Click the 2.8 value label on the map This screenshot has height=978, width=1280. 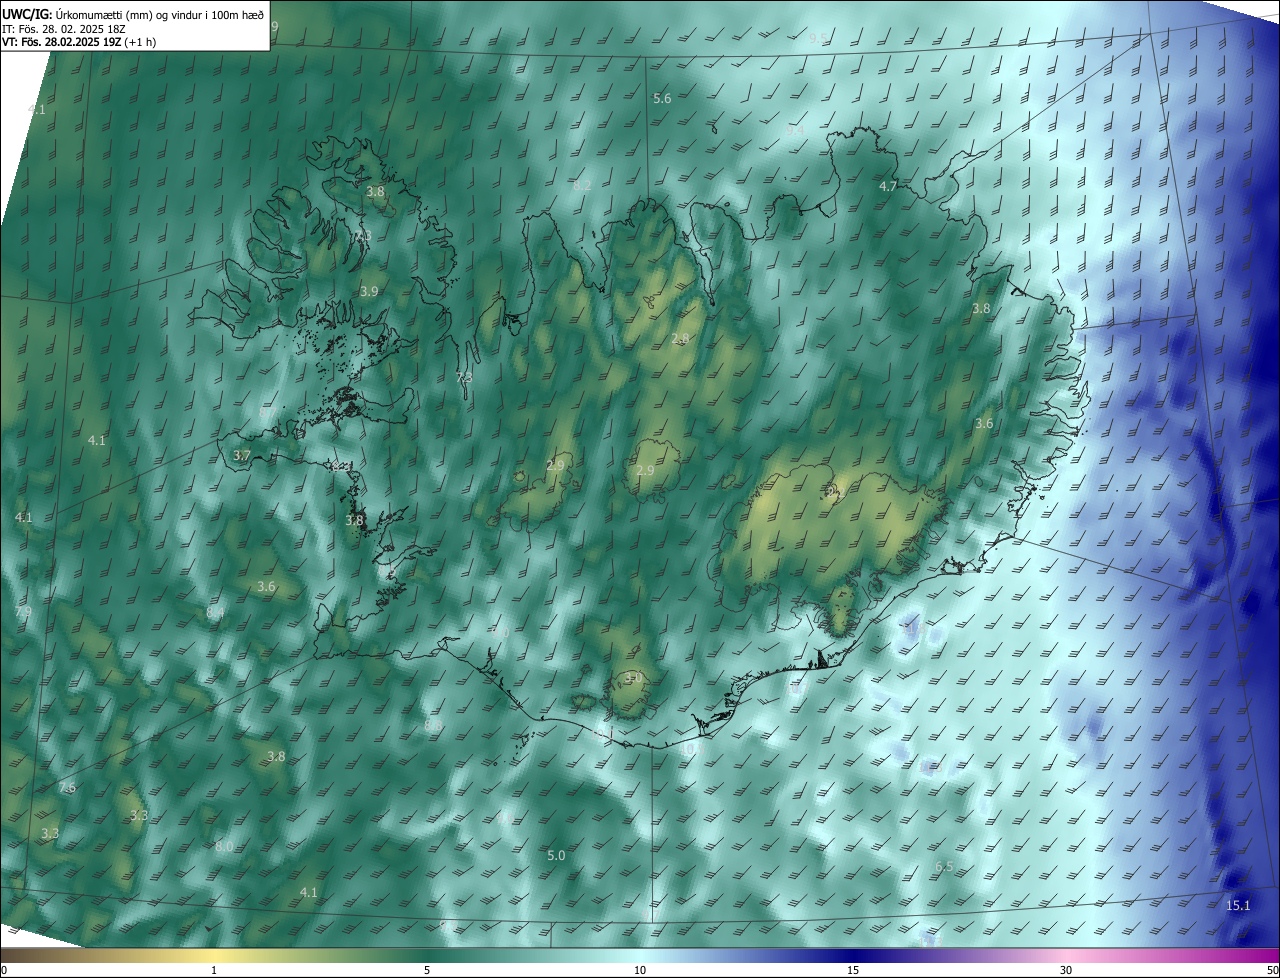point(680,339)
